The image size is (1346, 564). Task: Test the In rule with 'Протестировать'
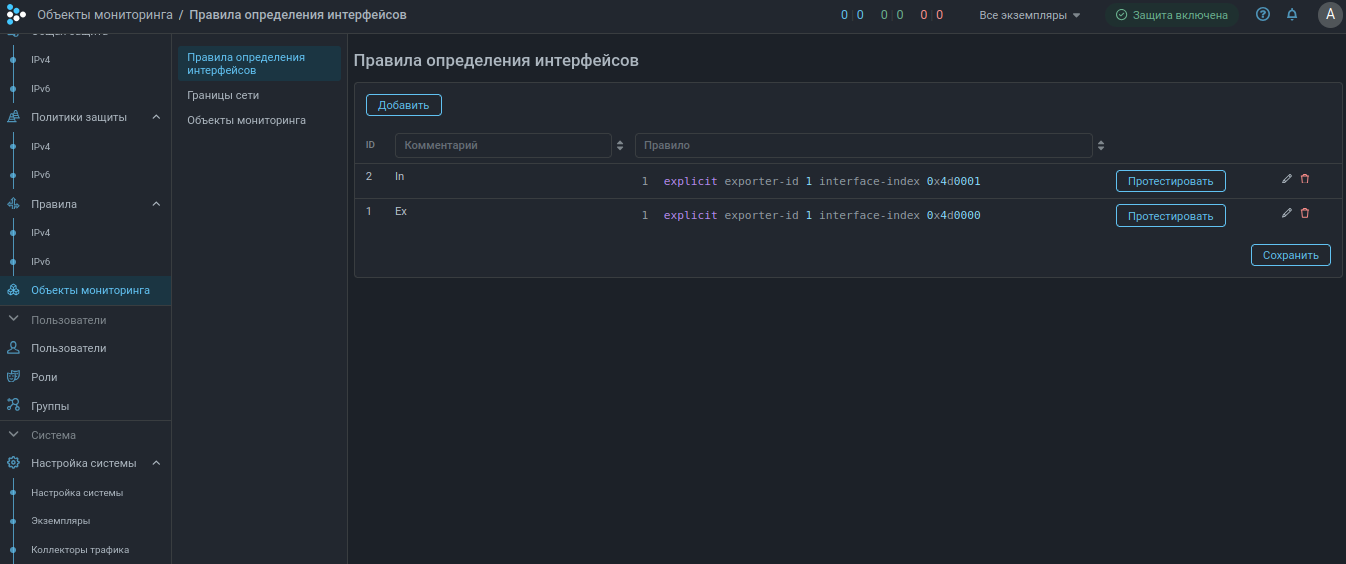(1170, 181)
